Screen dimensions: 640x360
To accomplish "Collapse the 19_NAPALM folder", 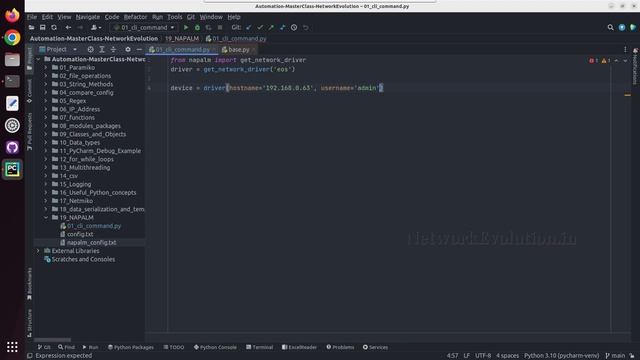I will coord(46,218).
